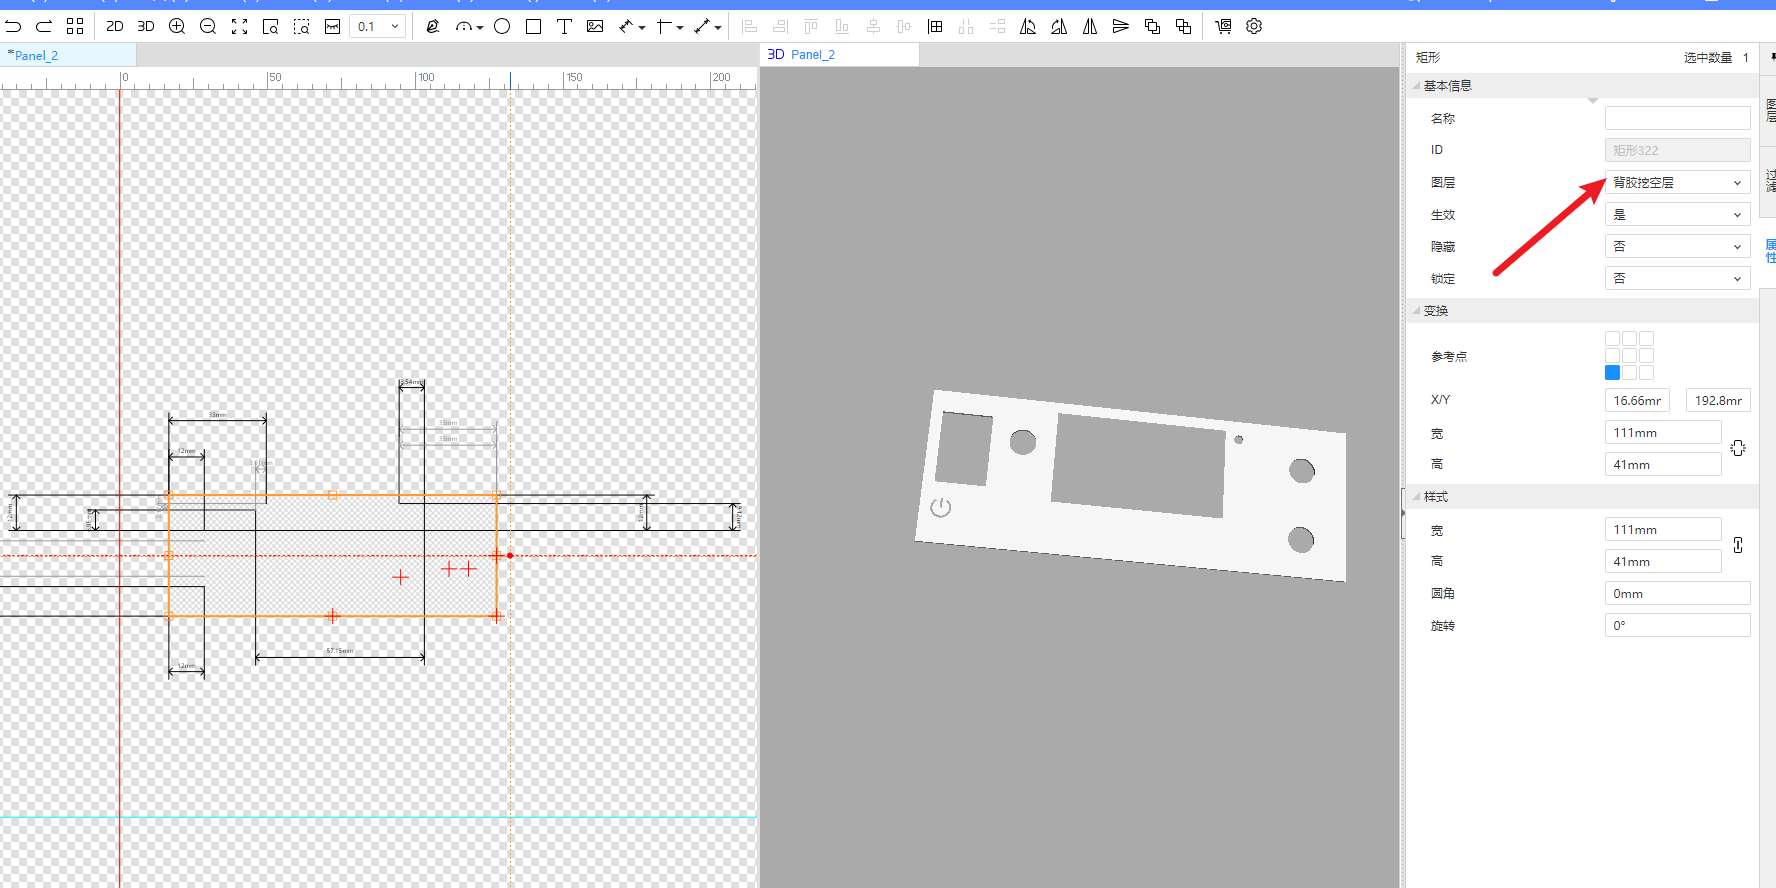
Task: Click the 名称 name input field
Action: pyautogui.click(x=1677, y=118)
